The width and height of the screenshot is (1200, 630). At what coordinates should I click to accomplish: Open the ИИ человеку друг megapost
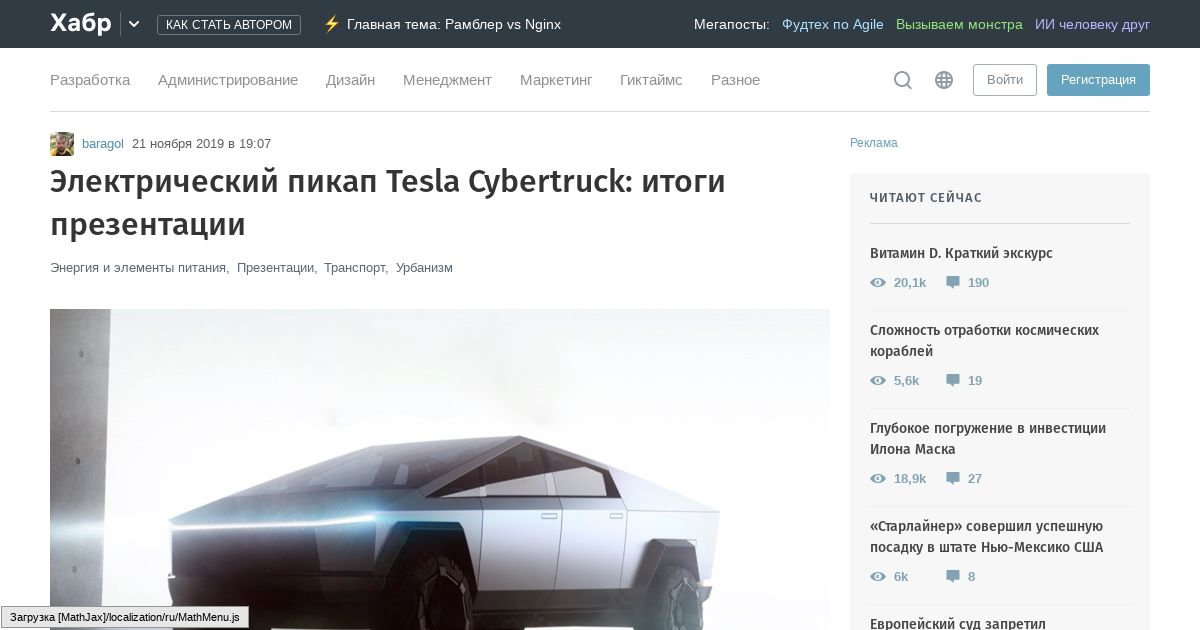coord(1092,24)
